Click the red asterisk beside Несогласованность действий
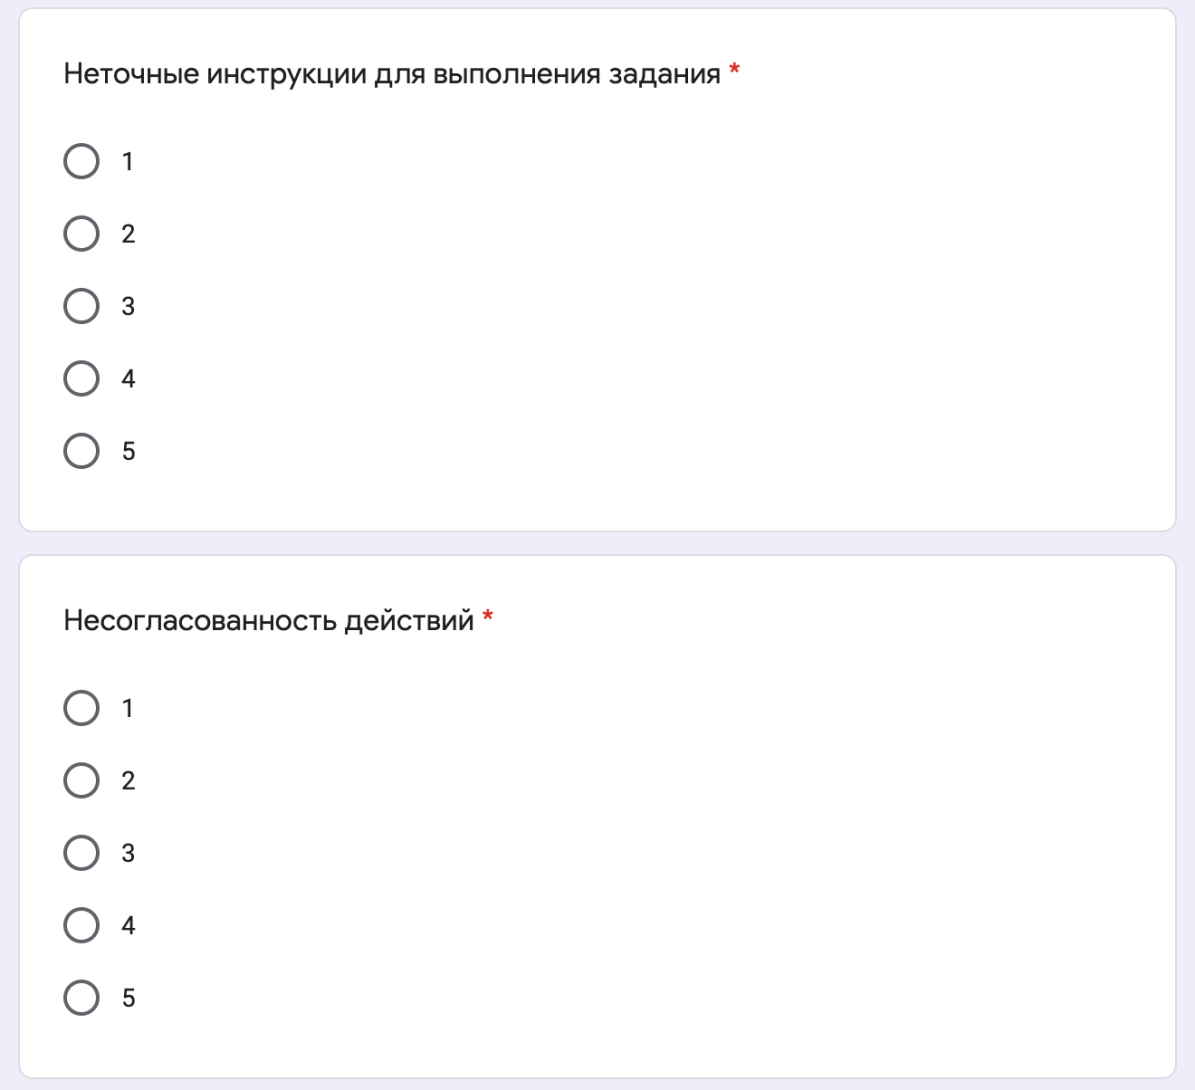1195x1090 pixels. coord(488,615)
